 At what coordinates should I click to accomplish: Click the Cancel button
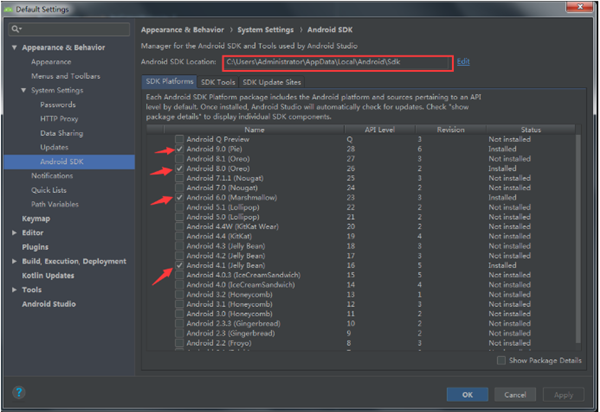[x=512, y=394]
